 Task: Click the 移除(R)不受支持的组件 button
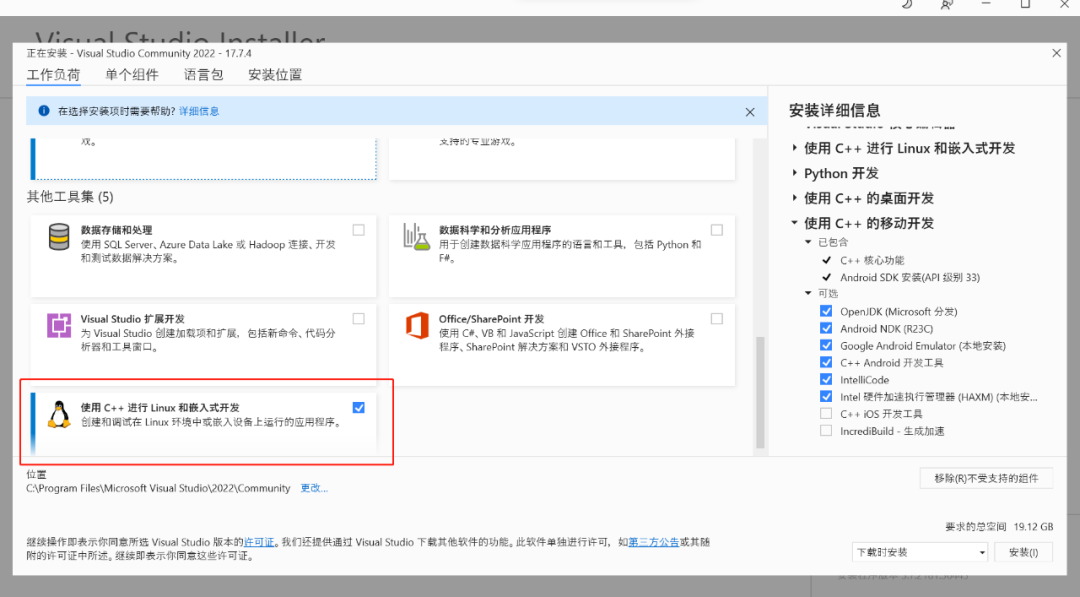click(986, 478)
